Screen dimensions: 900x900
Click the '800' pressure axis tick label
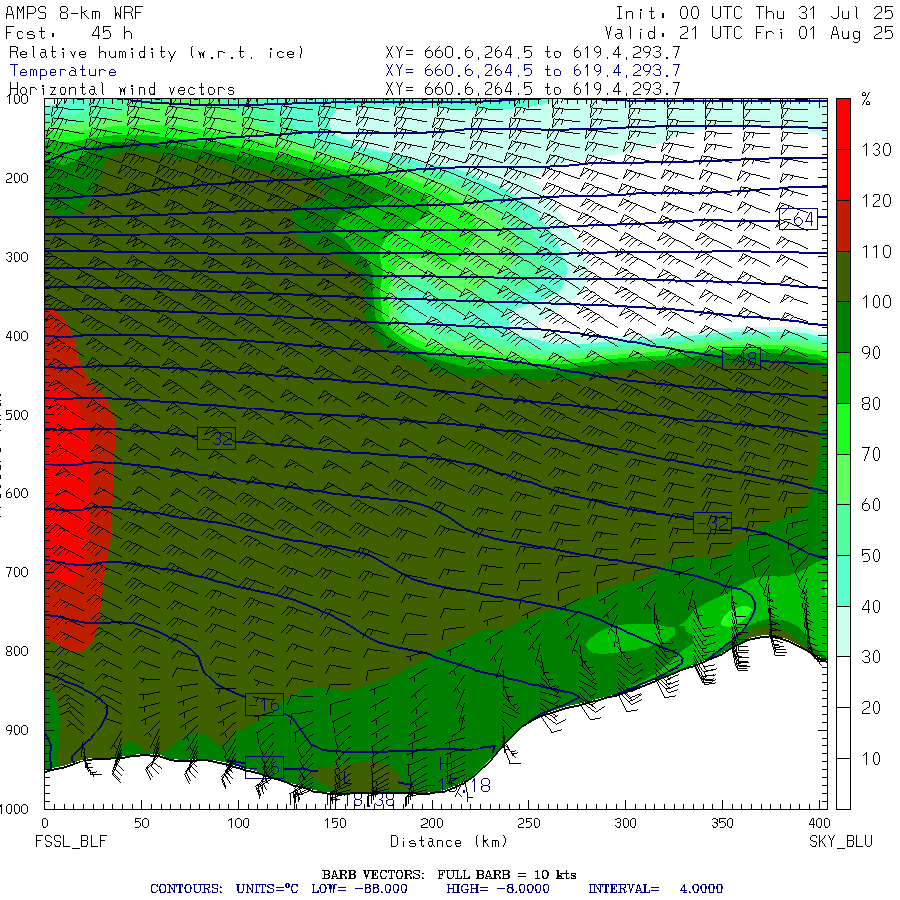point(17,651)
